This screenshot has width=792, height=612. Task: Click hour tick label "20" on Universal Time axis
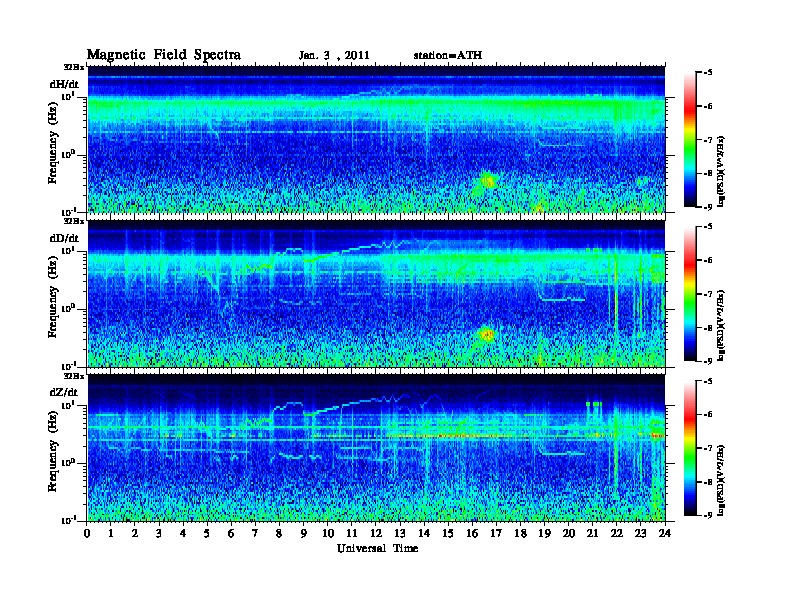point(569,533)
